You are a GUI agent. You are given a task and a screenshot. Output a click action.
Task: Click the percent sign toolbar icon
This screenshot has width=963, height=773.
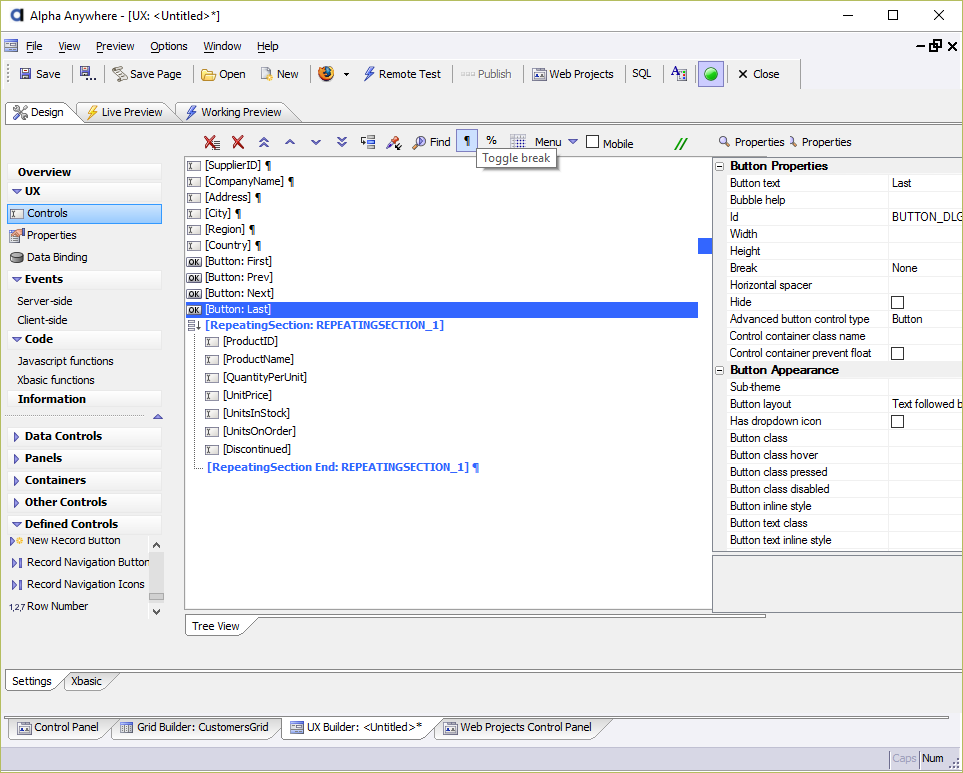click(x=491, y=141)
